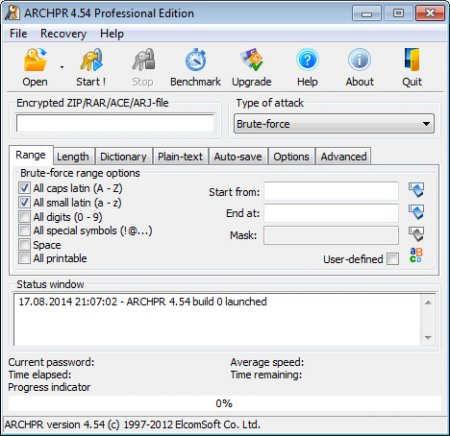This screenshot has width=450, height=436.
Task: Click the Stop keys icon
Action: [x=143, y=61]
